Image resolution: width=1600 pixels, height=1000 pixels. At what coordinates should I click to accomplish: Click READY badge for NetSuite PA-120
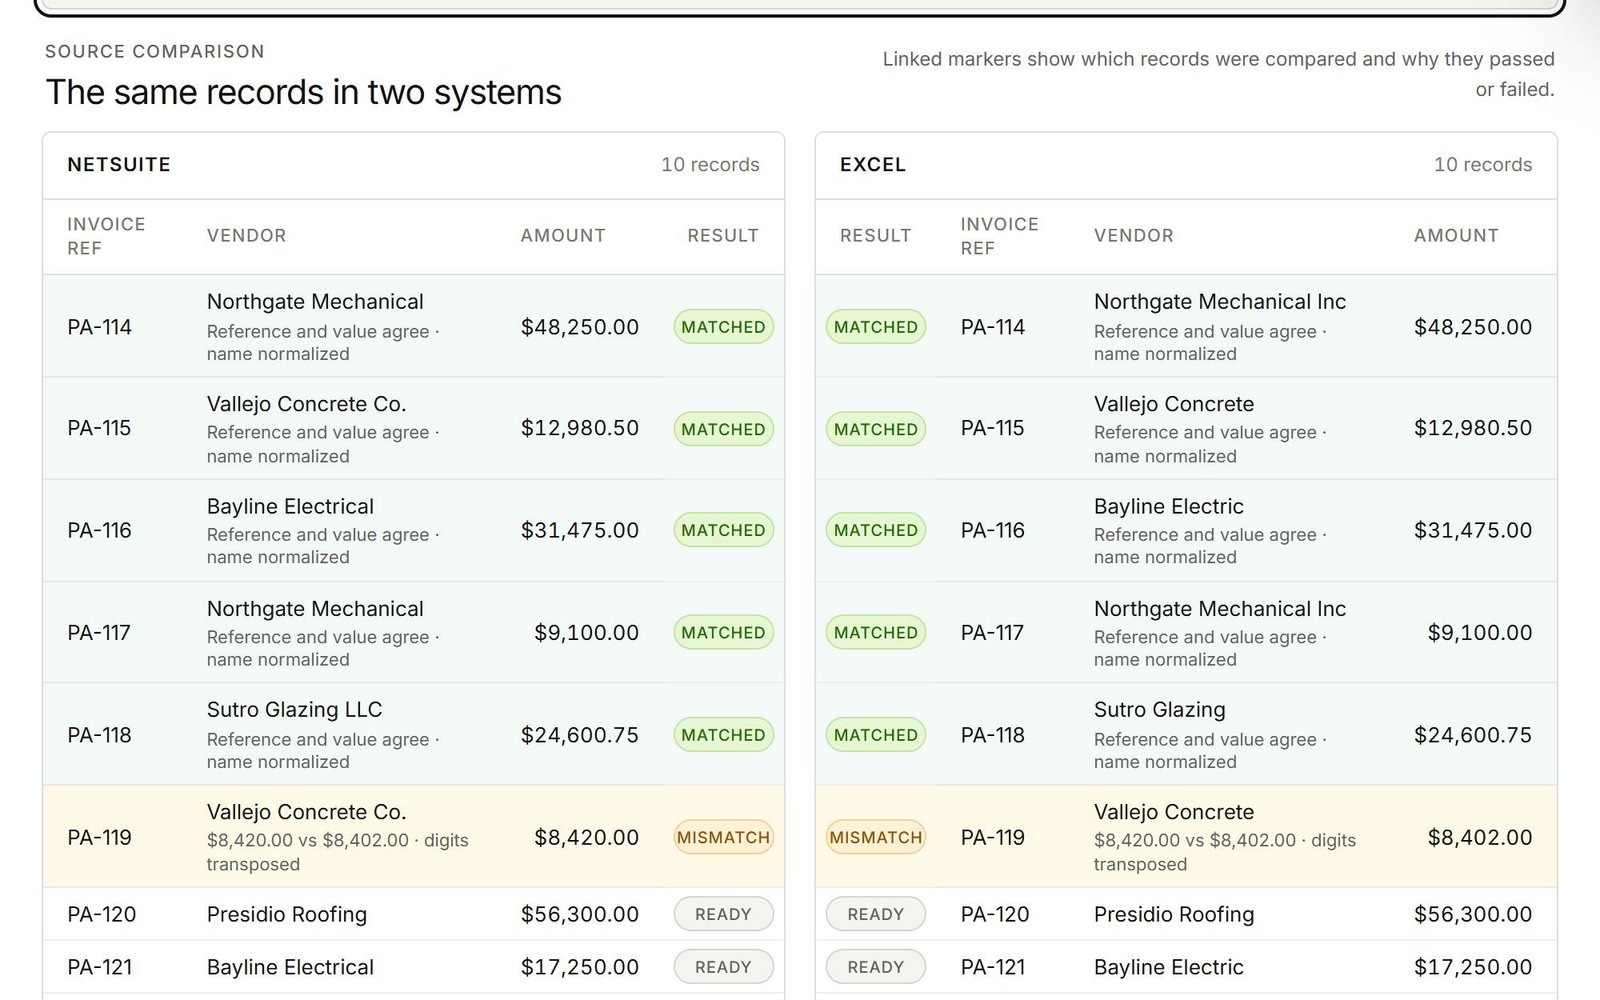[723, 914]
